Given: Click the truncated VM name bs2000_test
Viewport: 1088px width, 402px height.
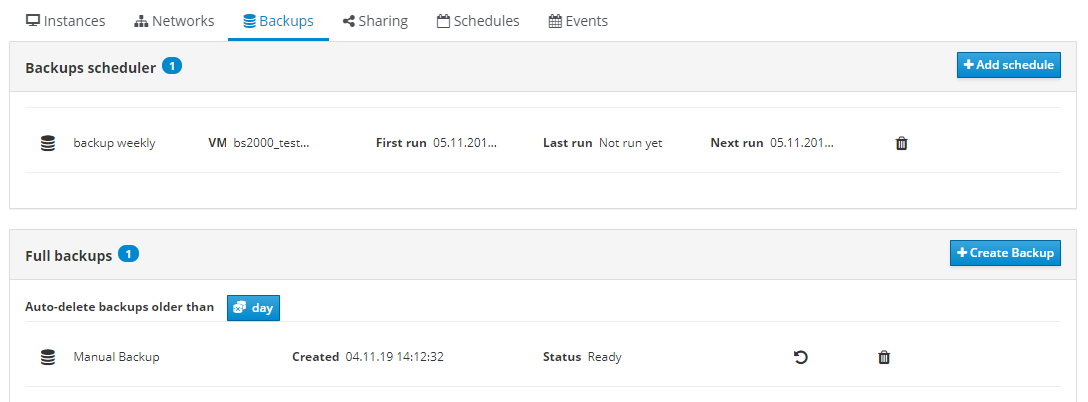Looking at the screenshot, I should coord(271,143).
